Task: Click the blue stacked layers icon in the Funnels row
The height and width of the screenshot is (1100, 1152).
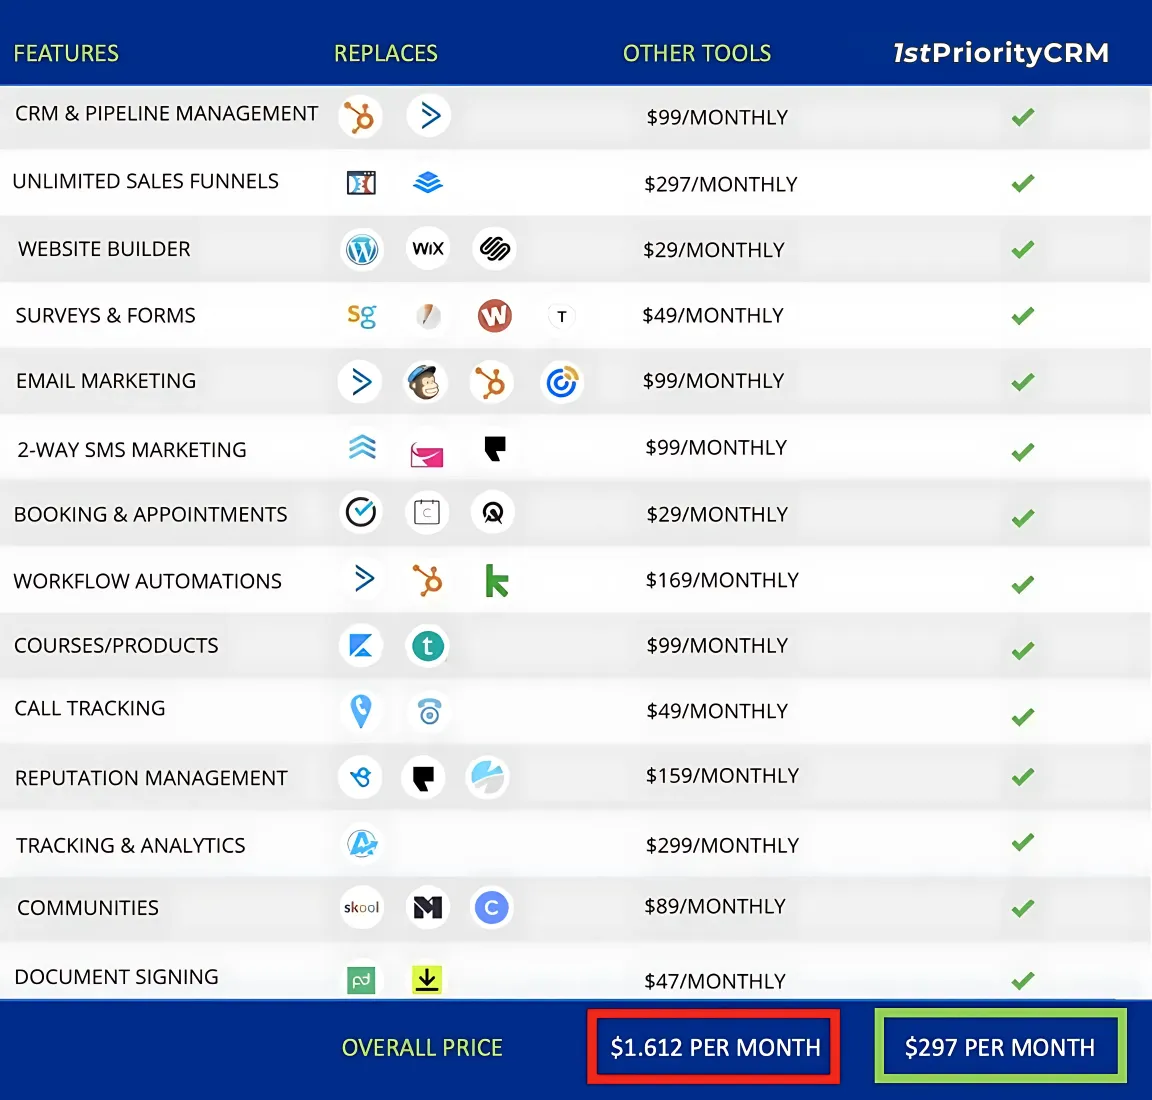Action: [x=428, y=181]
